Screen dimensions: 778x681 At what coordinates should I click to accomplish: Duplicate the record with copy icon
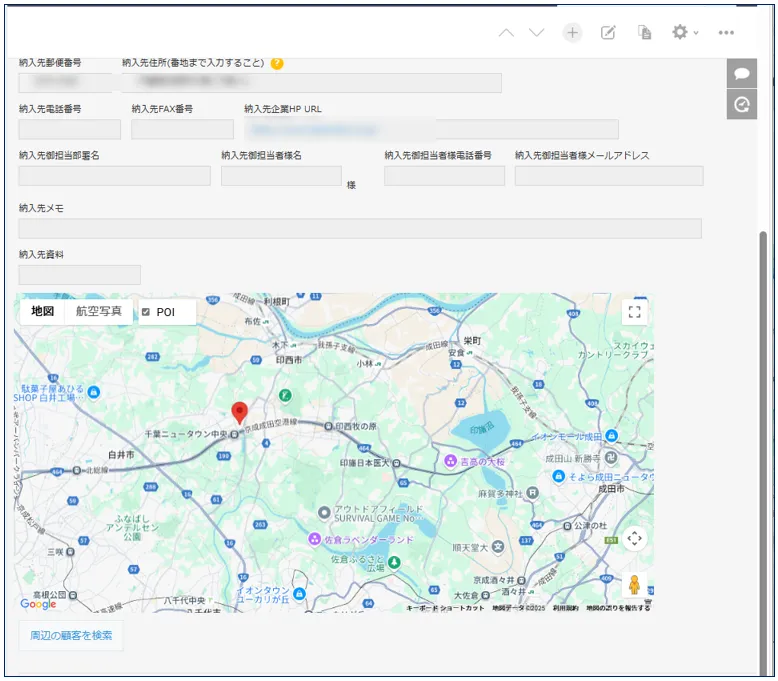coord(644,33)
